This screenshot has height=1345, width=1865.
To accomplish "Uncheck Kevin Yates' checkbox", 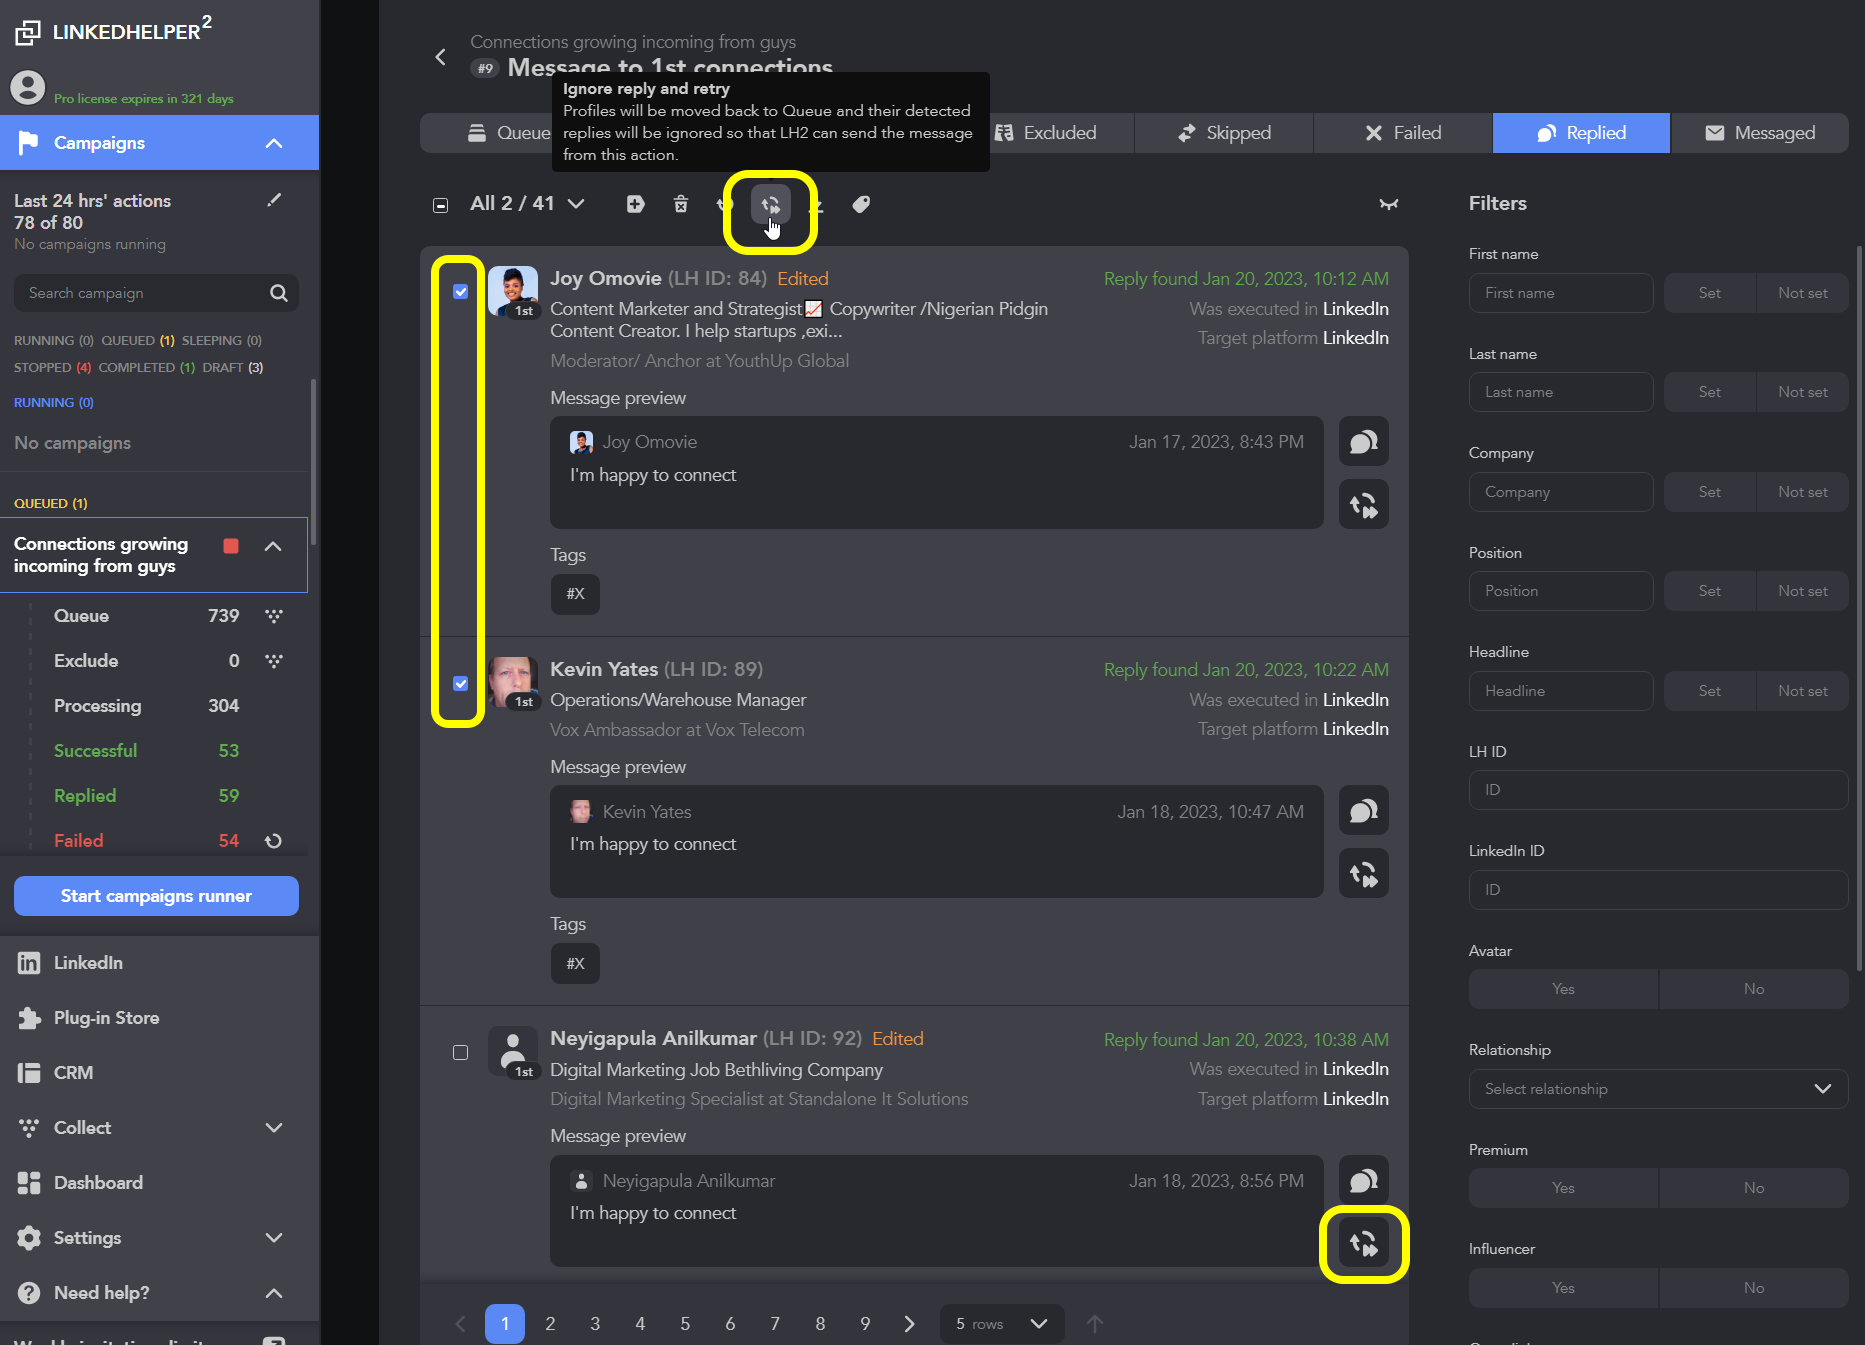I will (x=460, y=684).
